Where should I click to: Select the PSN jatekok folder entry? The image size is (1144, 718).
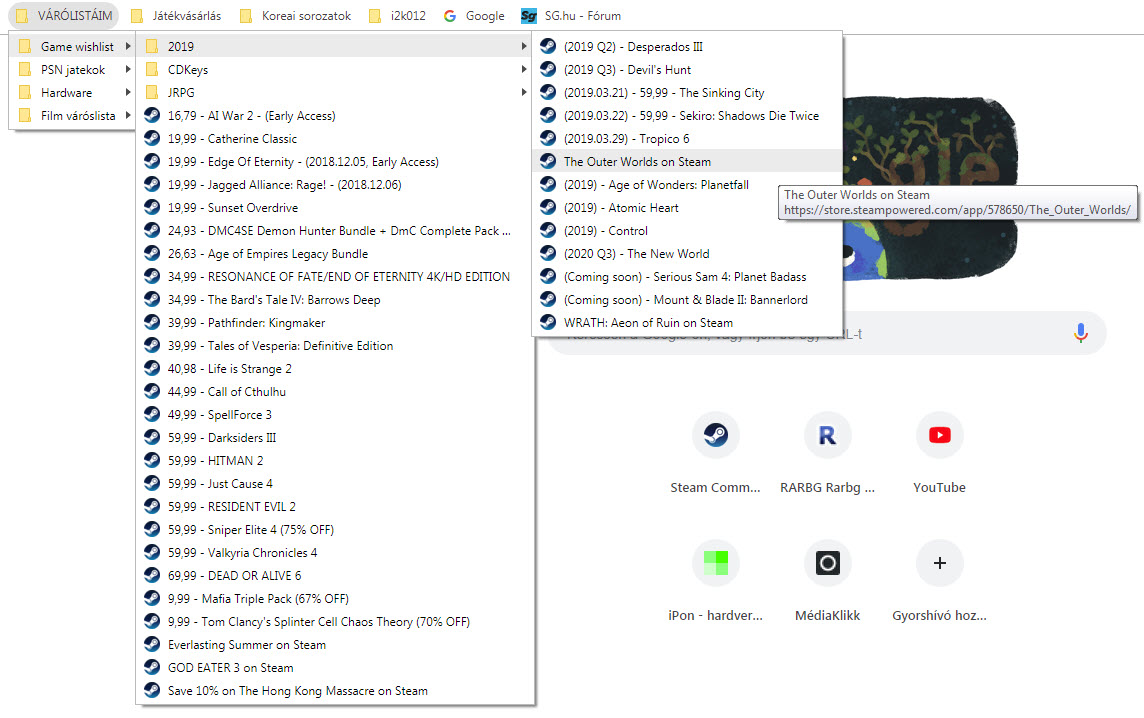click(x=73, y=69)
